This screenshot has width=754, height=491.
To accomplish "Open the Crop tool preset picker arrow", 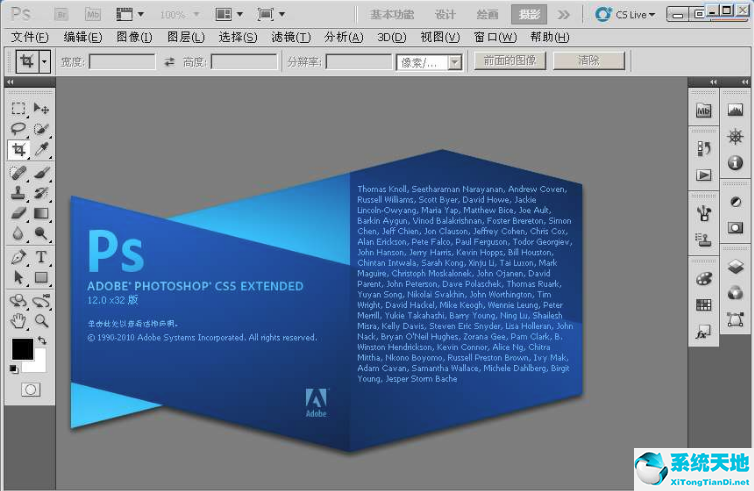I will tap(45, 62).
